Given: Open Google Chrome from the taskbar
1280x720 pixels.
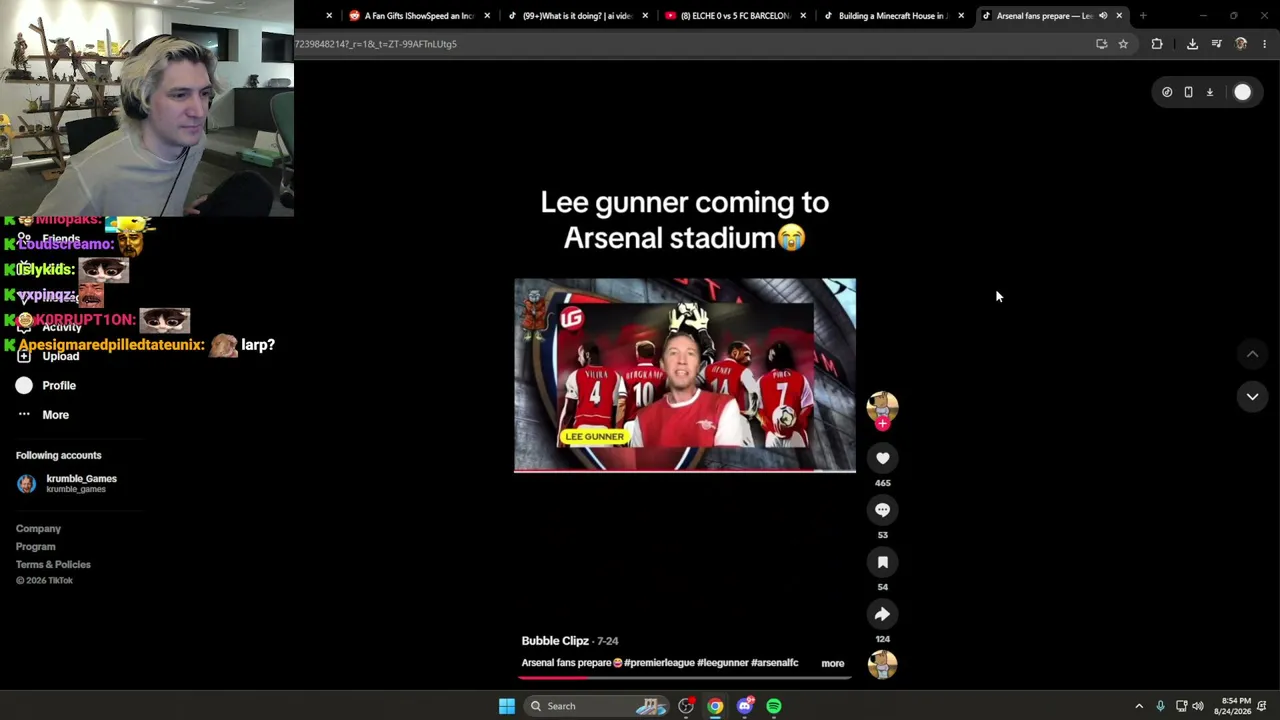Looking at the screenshot, I should point(715,706).
